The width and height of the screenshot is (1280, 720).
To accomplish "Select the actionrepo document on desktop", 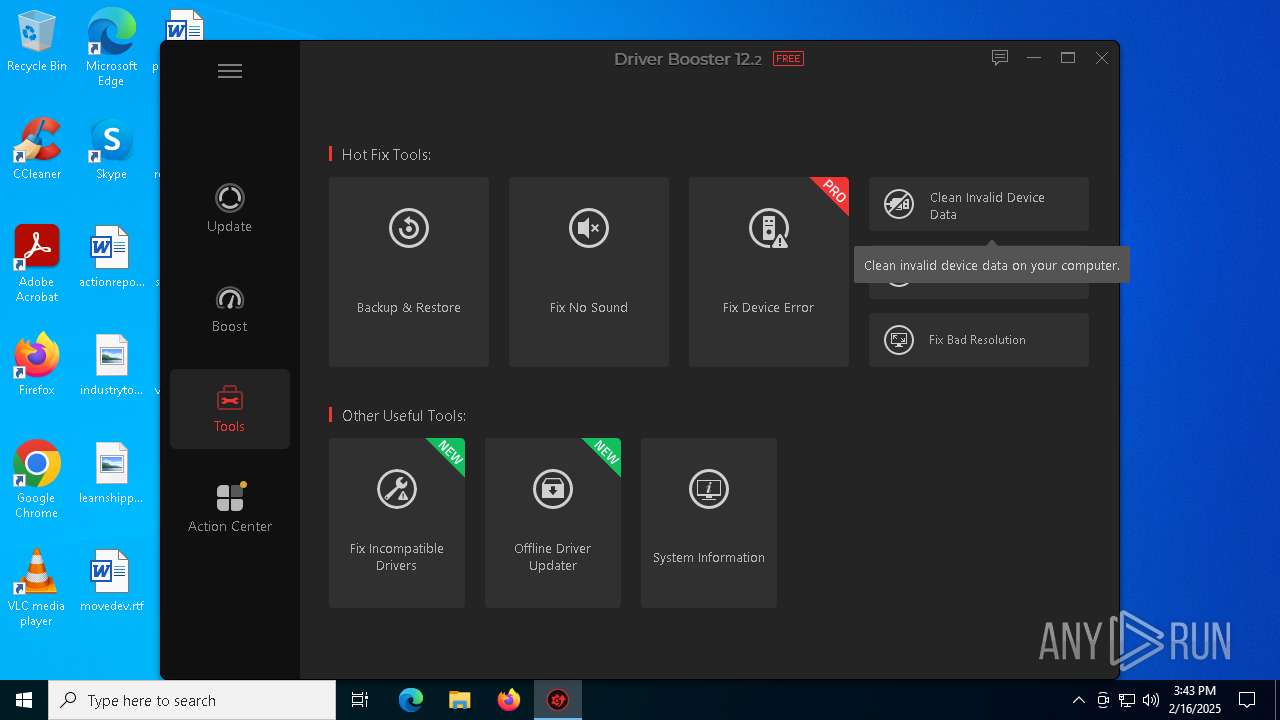I will click(x=111, y=257).
